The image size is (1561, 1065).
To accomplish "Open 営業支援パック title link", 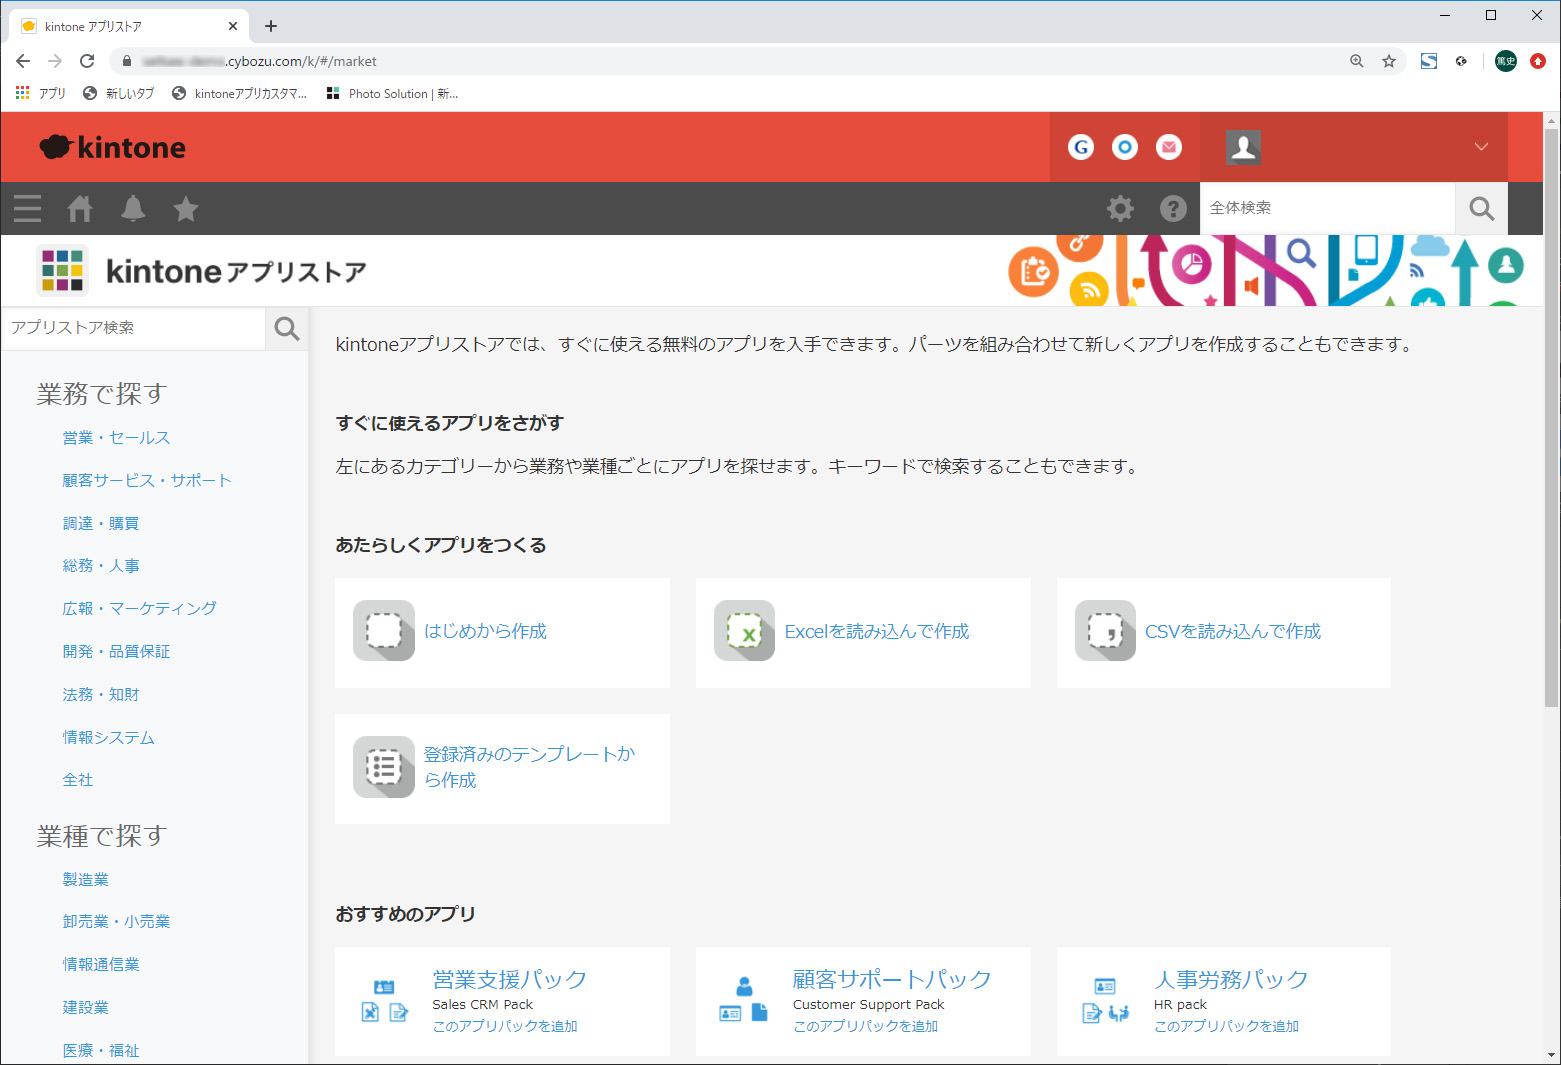I will point(509,979).
